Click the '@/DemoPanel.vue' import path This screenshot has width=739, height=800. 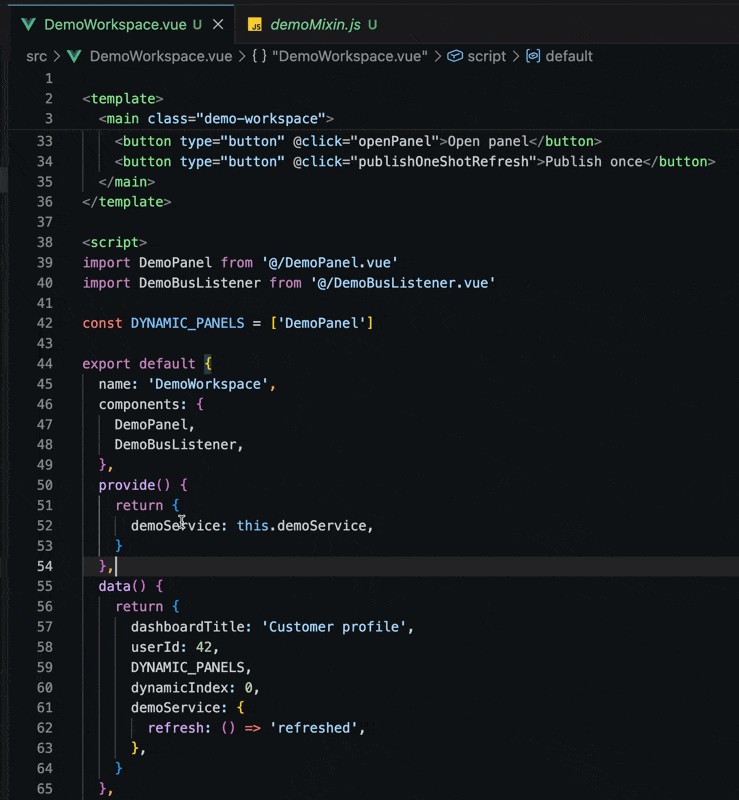pyautogui.click(x=330, y=263)
